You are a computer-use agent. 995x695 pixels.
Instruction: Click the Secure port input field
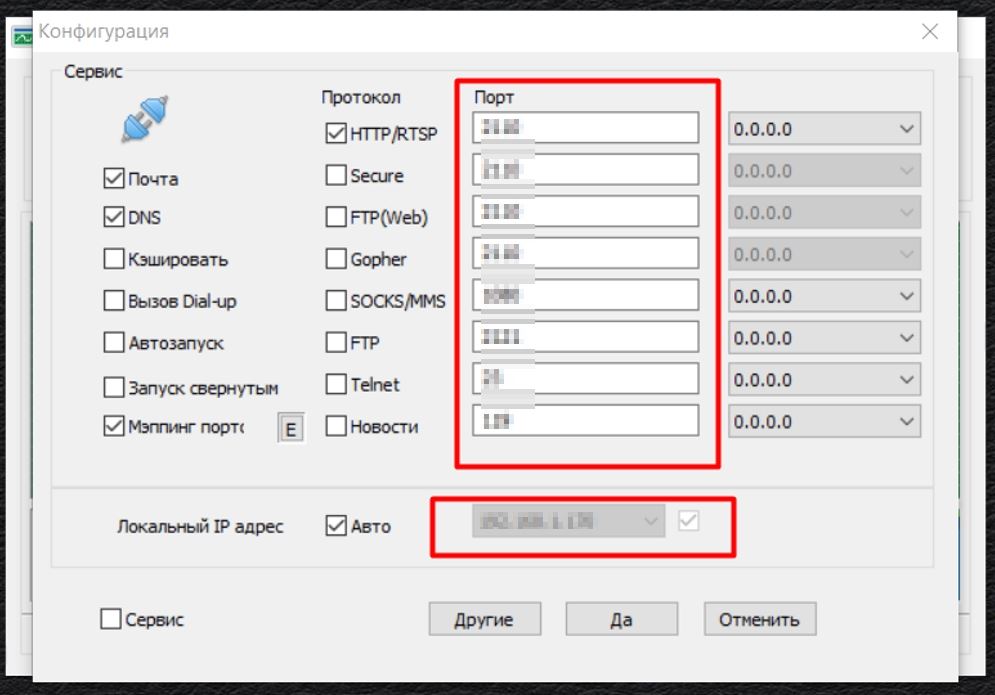click(586, 169)
